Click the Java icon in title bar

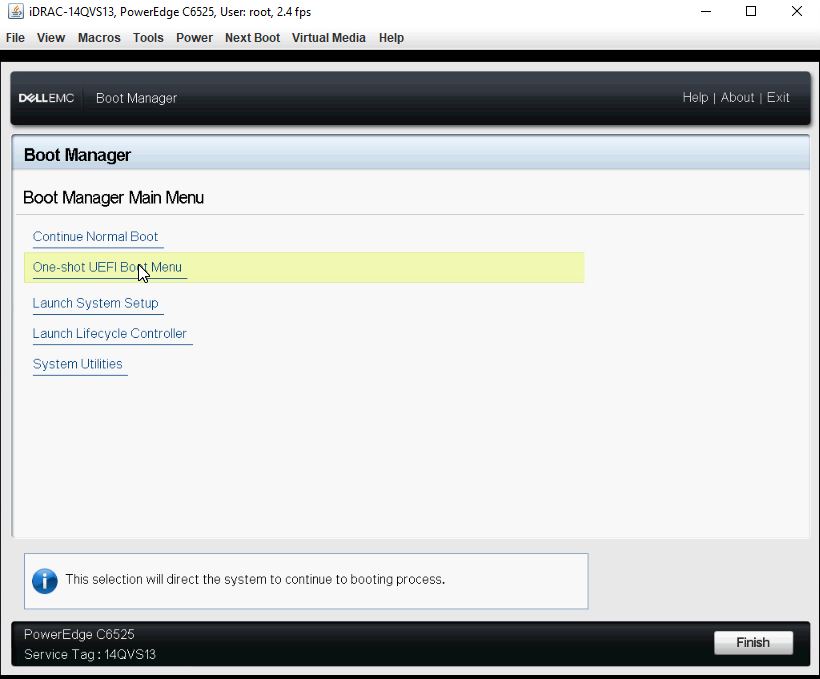click(x=15, y=12)
